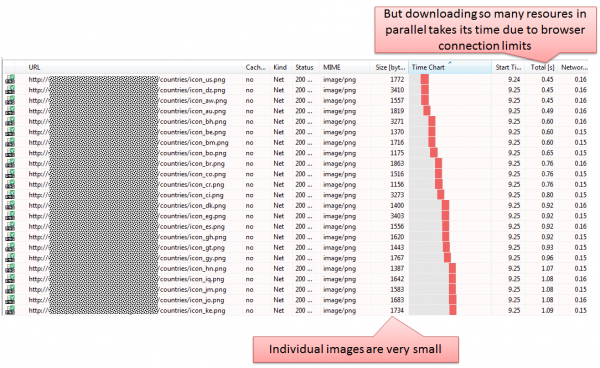Screen dimensions: 600x368
Task: Sort by the MIME column header
Action: (344, 67)
